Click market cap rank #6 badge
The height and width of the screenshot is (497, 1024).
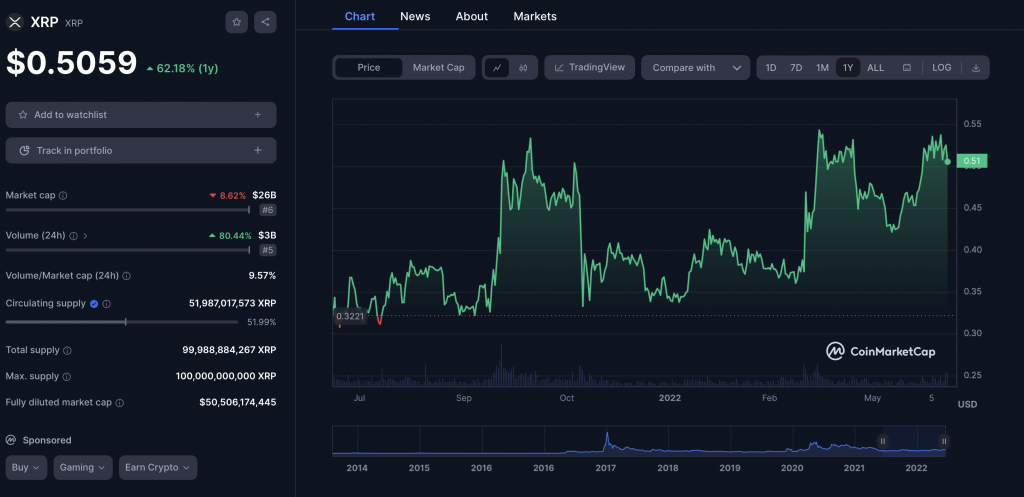(268, 210)
